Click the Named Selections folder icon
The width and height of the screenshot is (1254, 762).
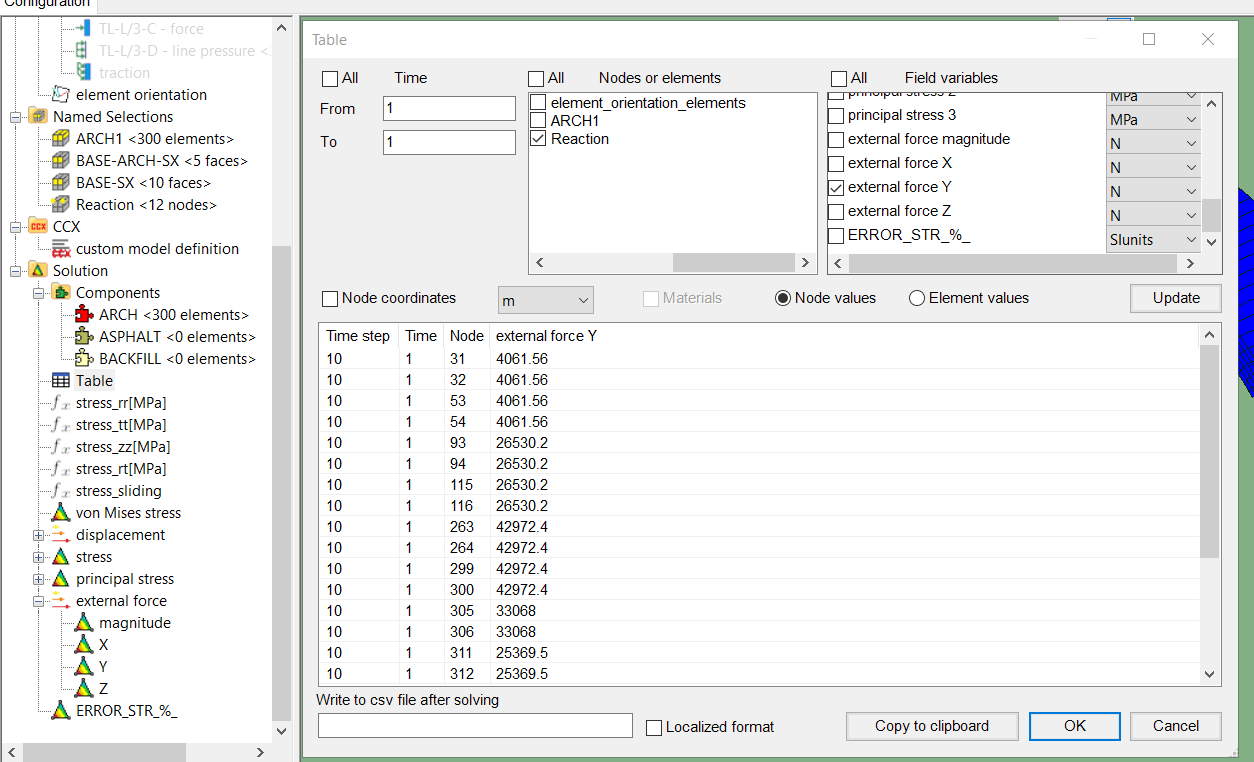(x=38, y=117)
